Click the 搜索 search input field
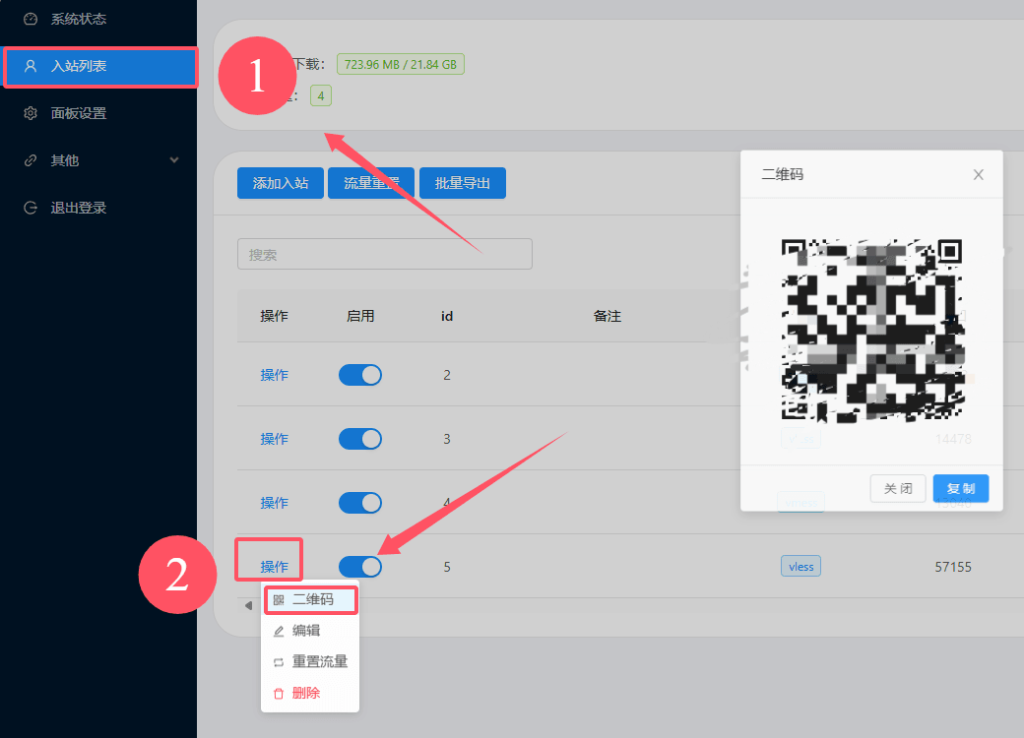Screen dimensions: 1024x738 pyautogui.click(x=384, y=254)
